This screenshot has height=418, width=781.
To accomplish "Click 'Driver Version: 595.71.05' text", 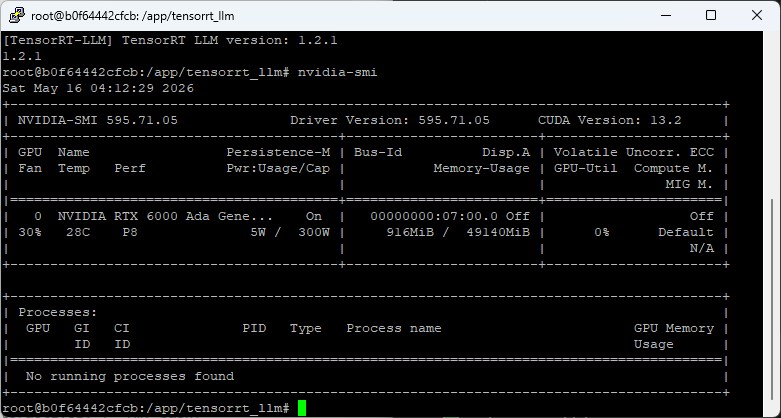I will (390, 121).
